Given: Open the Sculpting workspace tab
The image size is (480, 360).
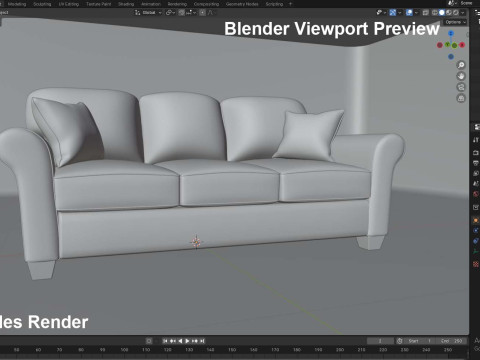Looking at the screenshot, I should (42, 4).
